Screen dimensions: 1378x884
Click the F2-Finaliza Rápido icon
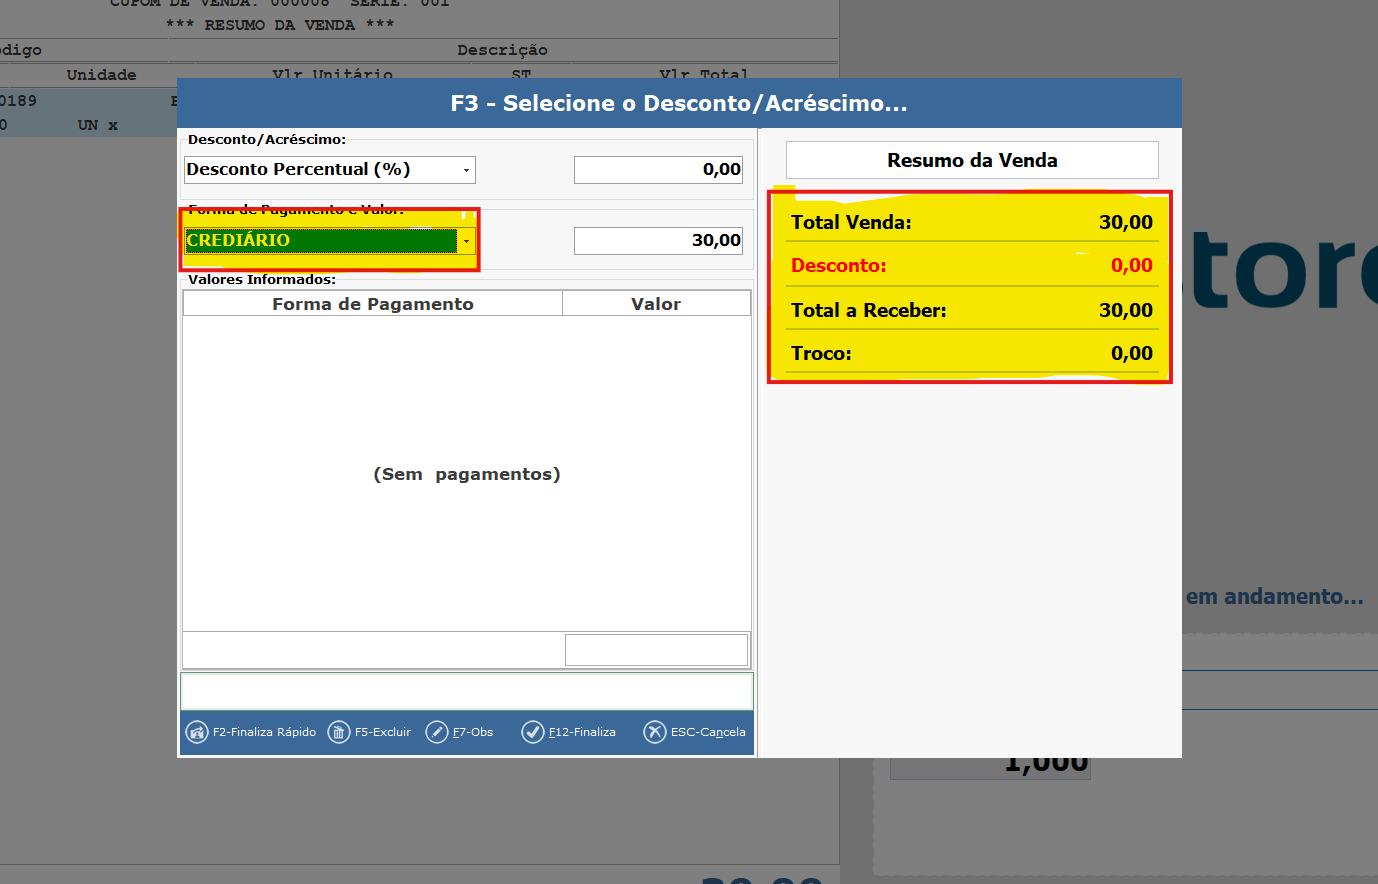197,732
